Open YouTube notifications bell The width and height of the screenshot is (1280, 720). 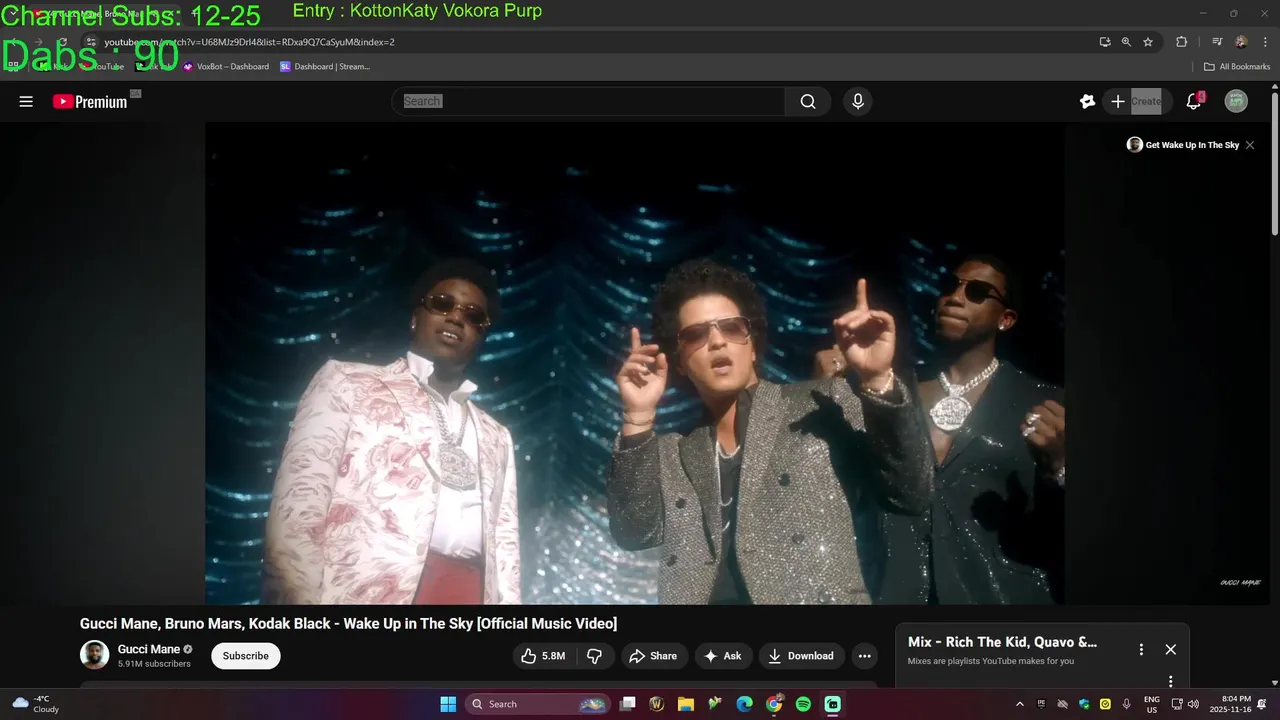[x=1193, y=101]
